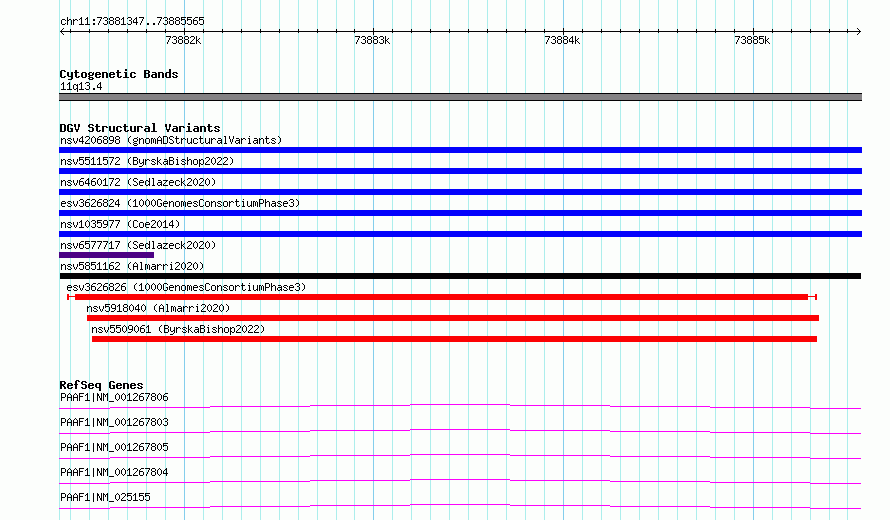
Task: Click the PAAF1|NM_025155 transcript label
Action: 105,497
